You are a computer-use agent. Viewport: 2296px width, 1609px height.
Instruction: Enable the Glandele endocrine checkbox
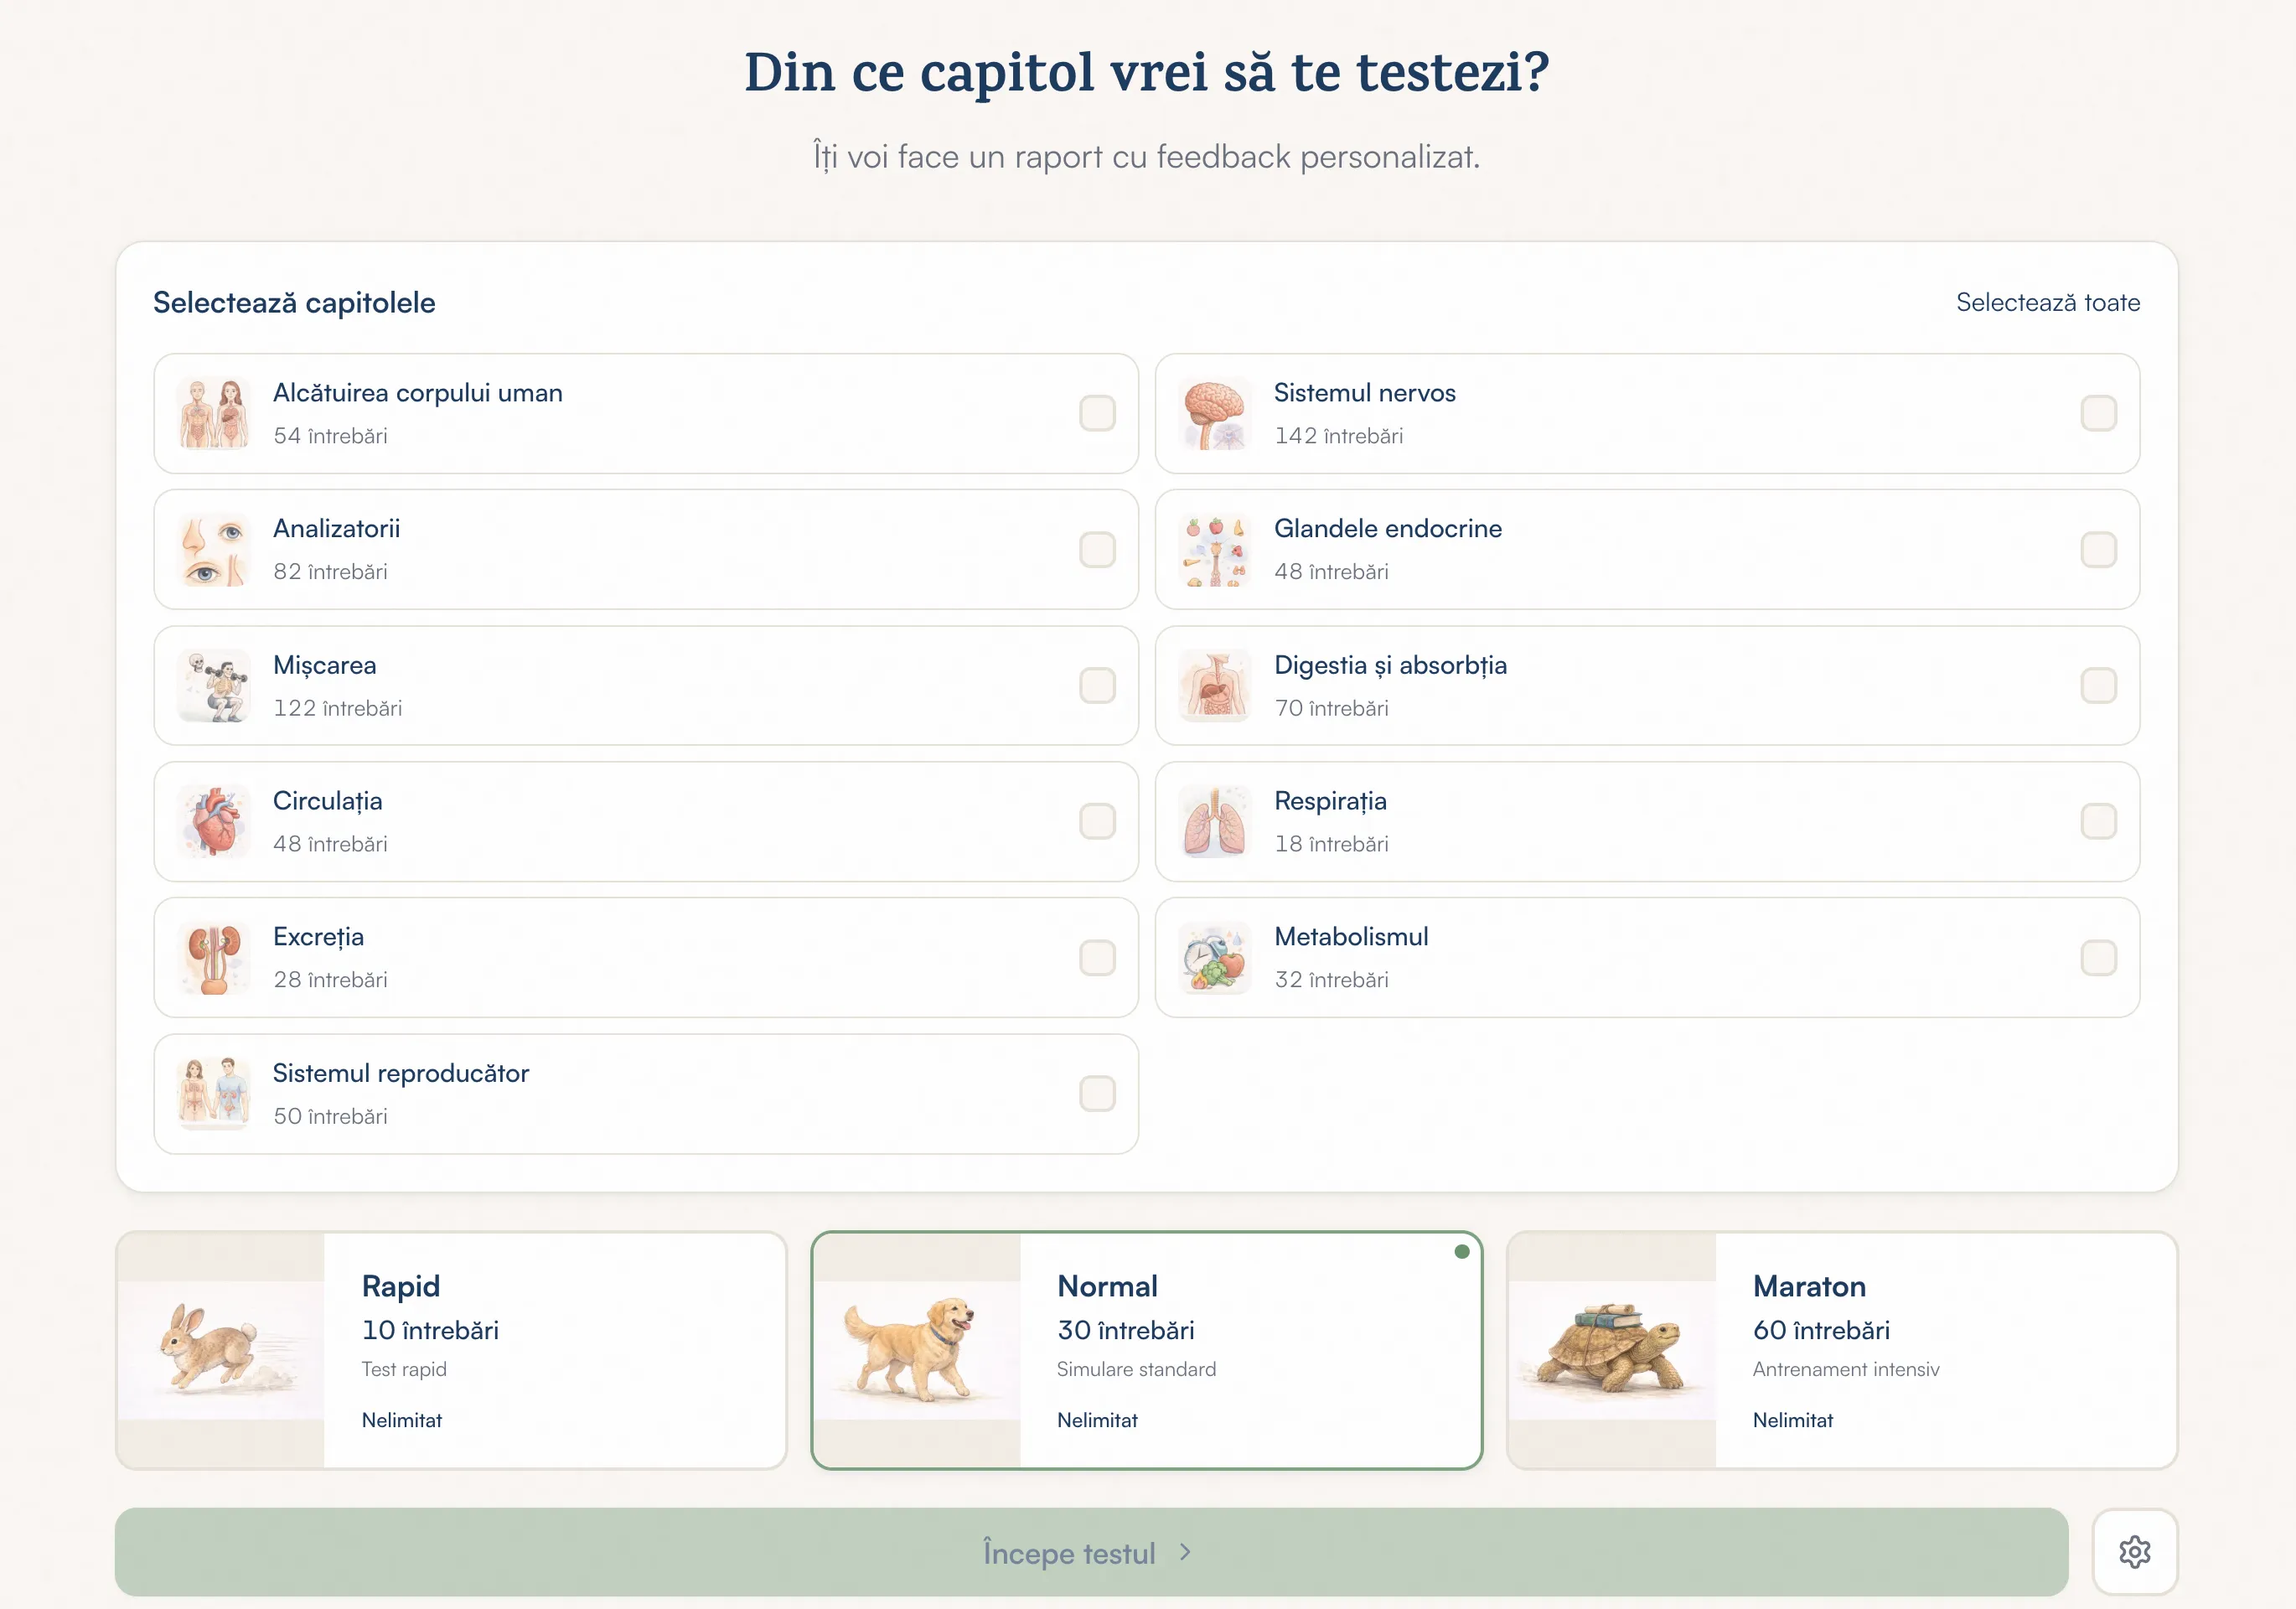point(2100,550)
